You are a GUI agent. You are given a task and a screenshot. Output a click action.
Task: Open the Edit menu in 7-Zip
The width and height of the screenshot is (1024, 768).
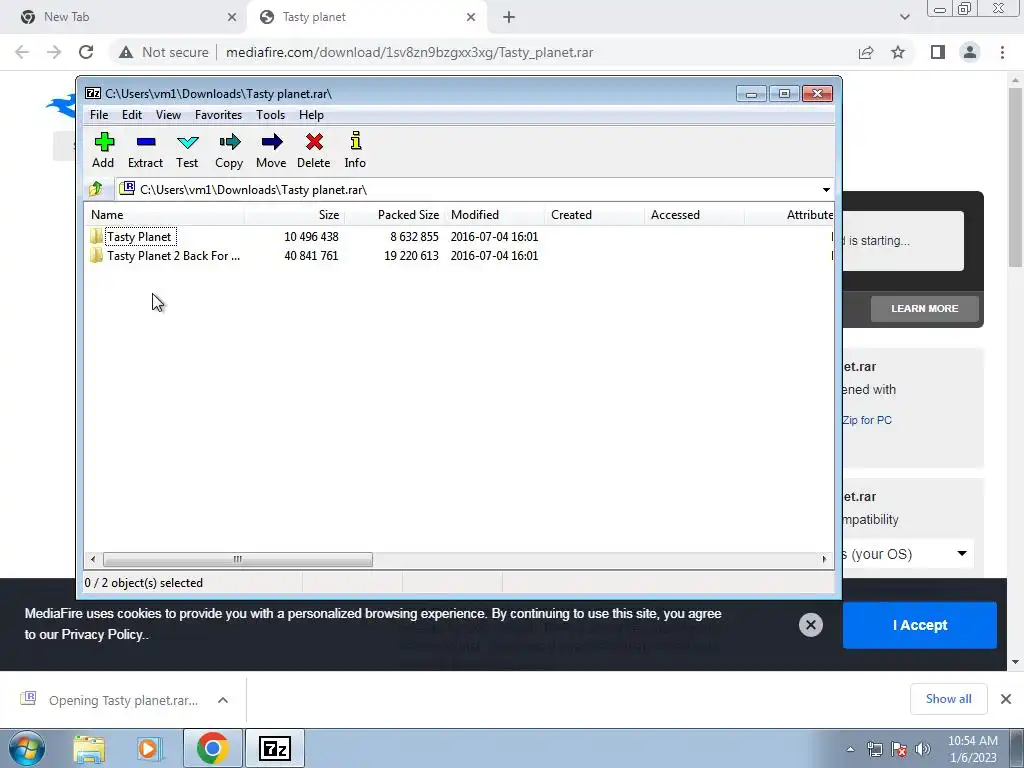[132, 115]
